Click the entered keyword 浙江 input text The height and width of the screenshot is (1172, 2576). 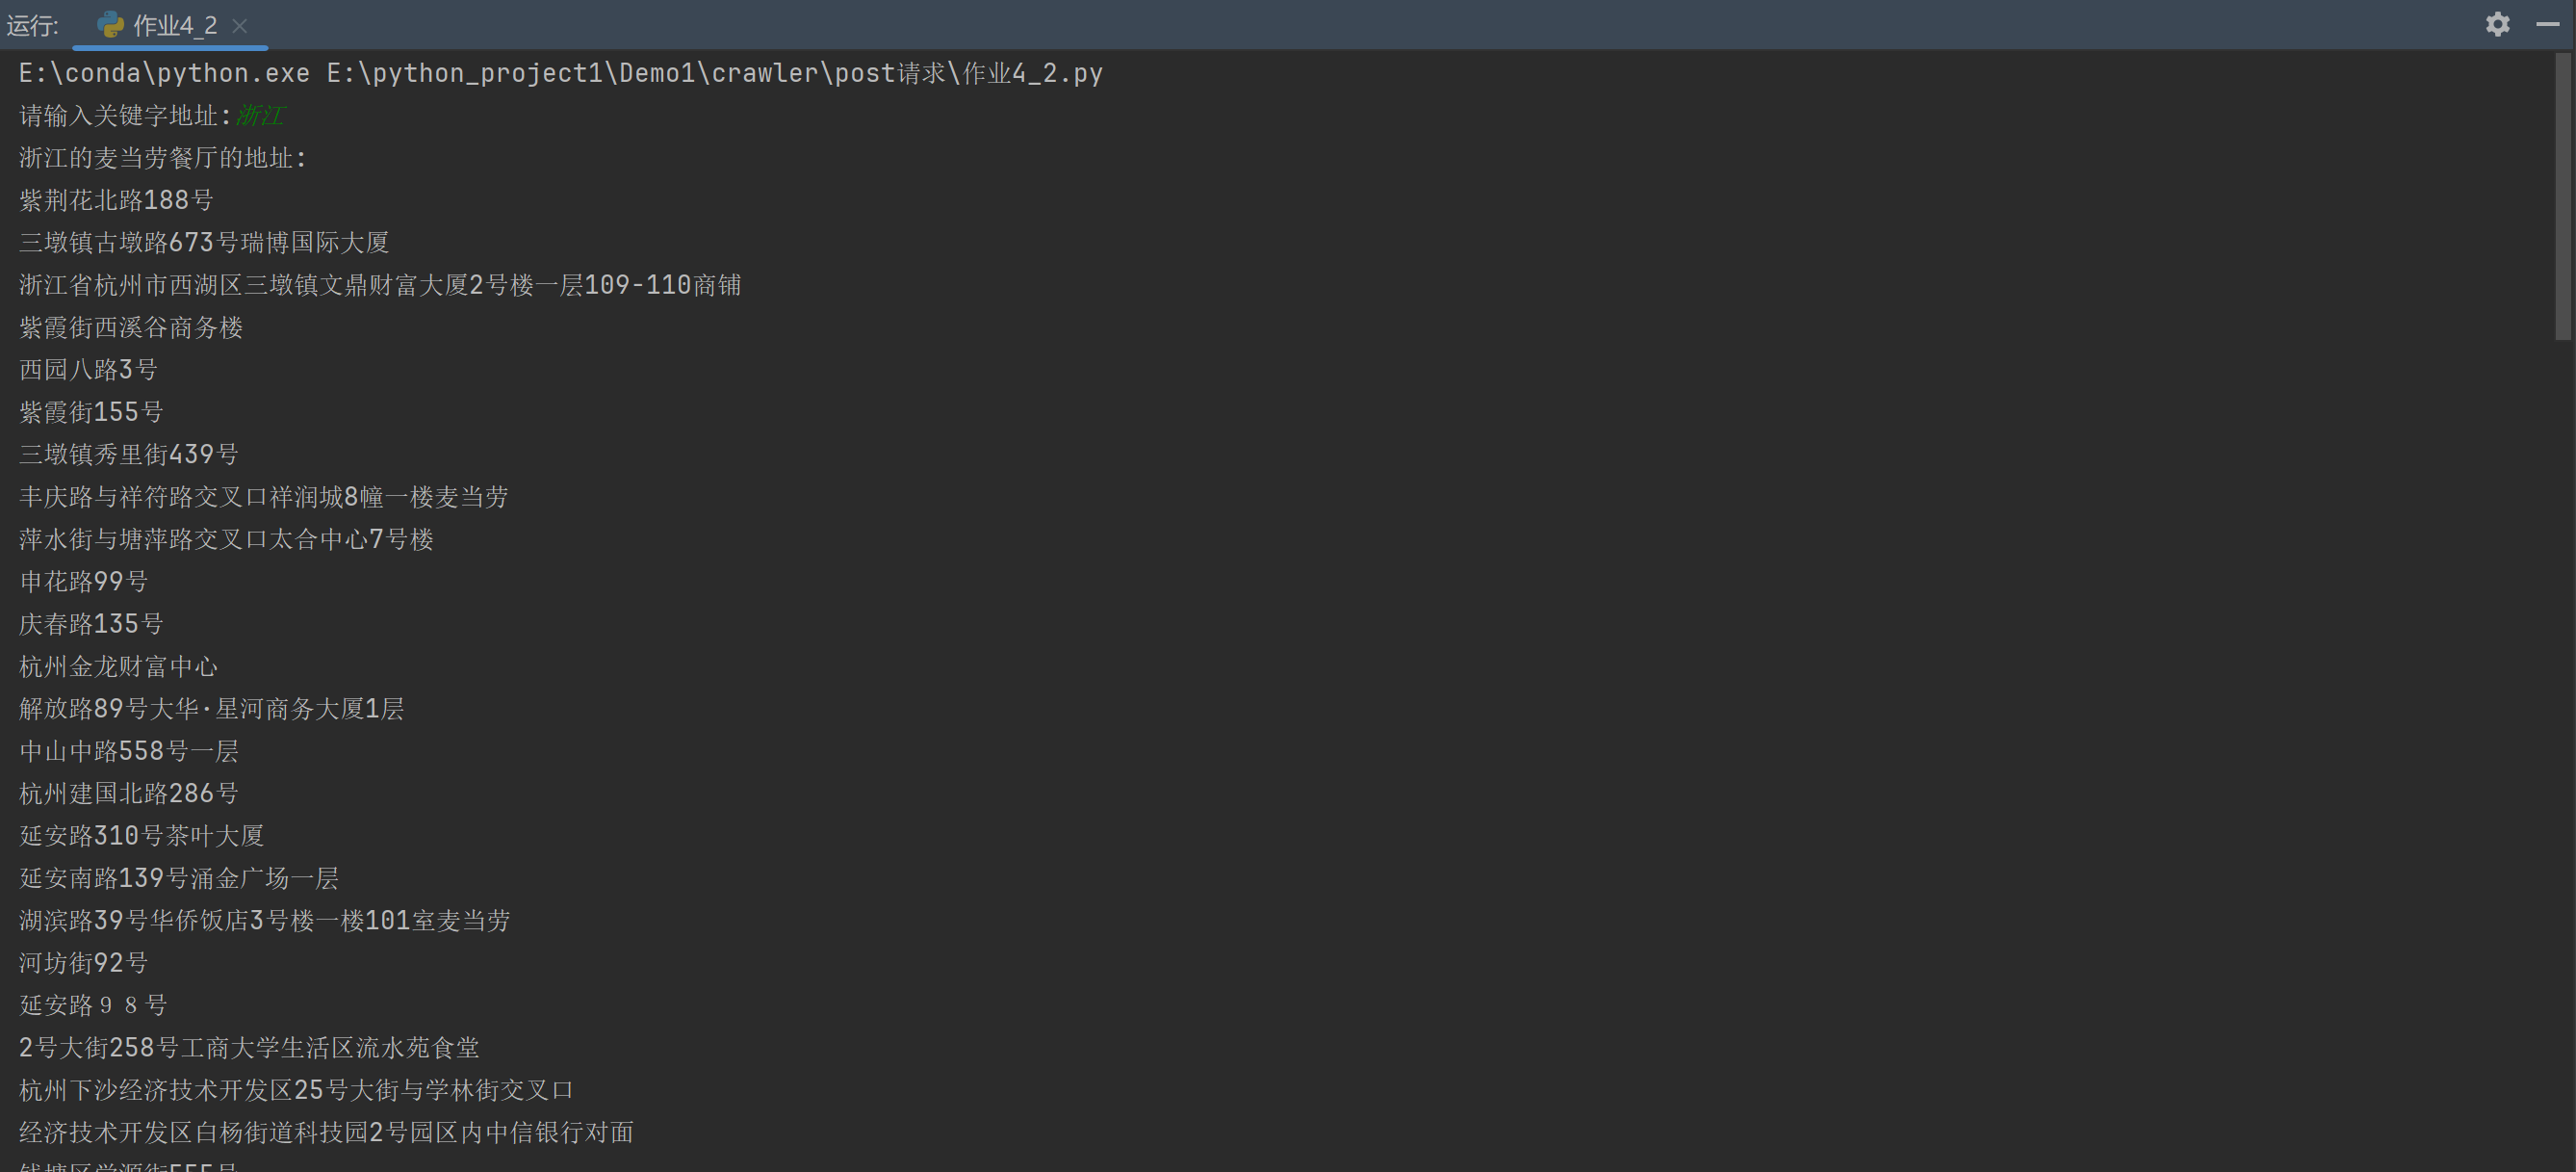tap(260, 116)
